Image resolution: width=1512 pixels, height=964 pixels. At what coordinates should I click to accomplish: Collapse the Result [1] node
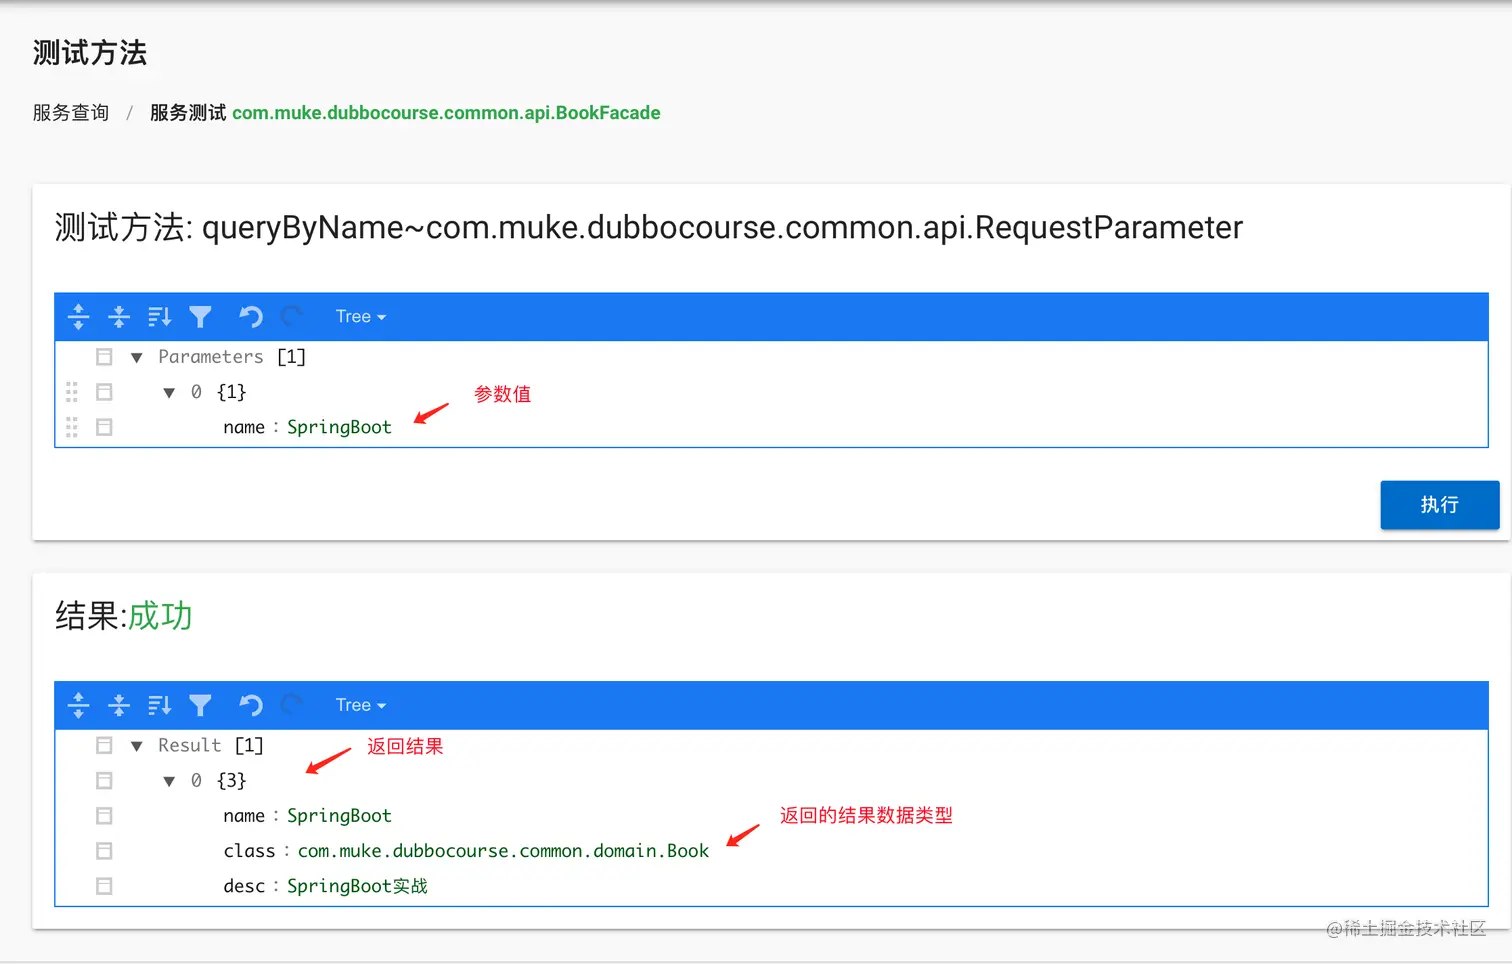[x=137, y=746]
